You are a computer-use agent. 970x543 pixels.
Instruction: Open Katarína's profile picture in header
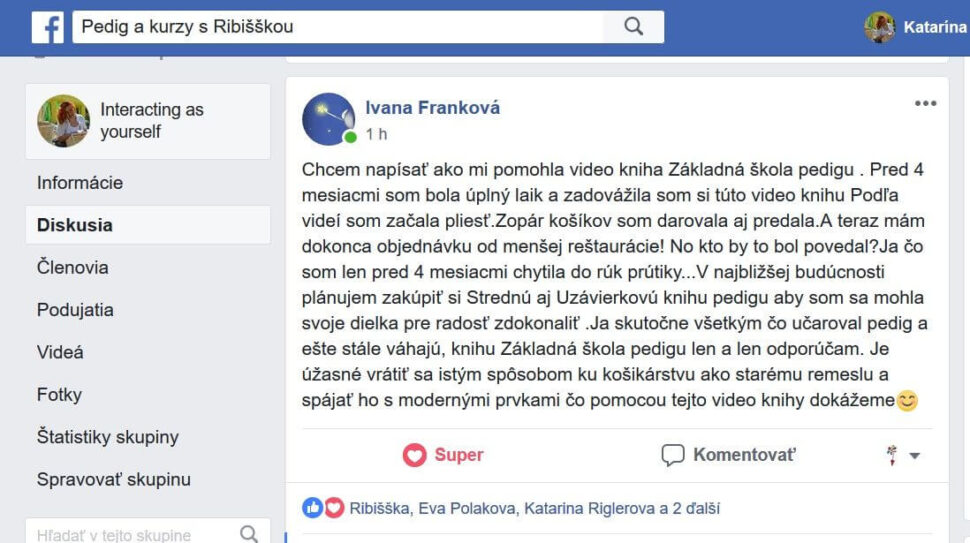point(880,27)
